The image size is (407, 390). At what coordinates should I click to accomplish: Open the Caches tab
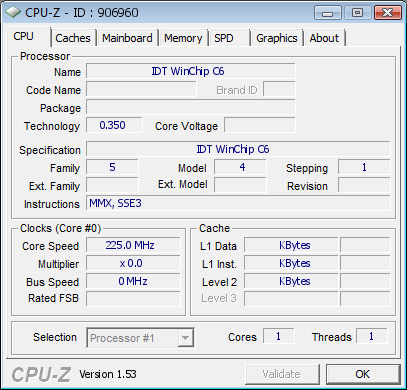pyautogui.click(x=73, y=38)
